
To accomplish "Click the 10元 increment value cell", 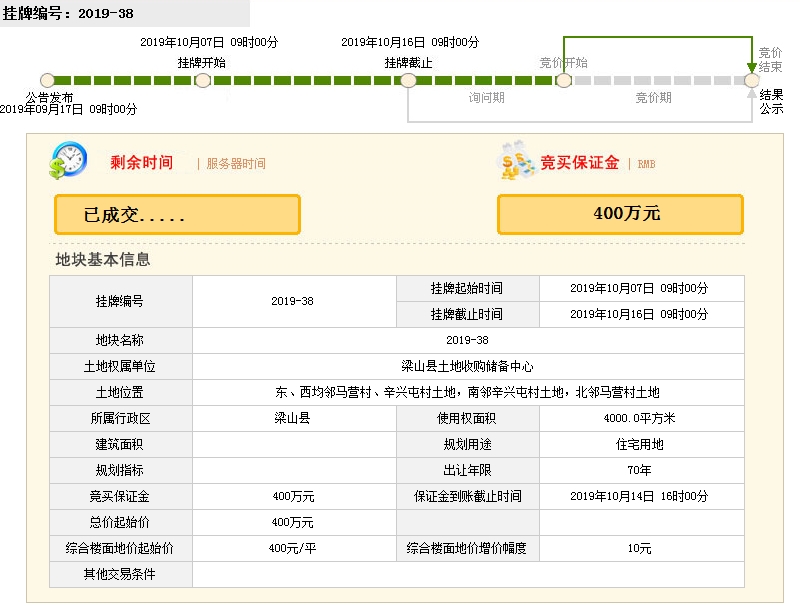I will [642, 548].
